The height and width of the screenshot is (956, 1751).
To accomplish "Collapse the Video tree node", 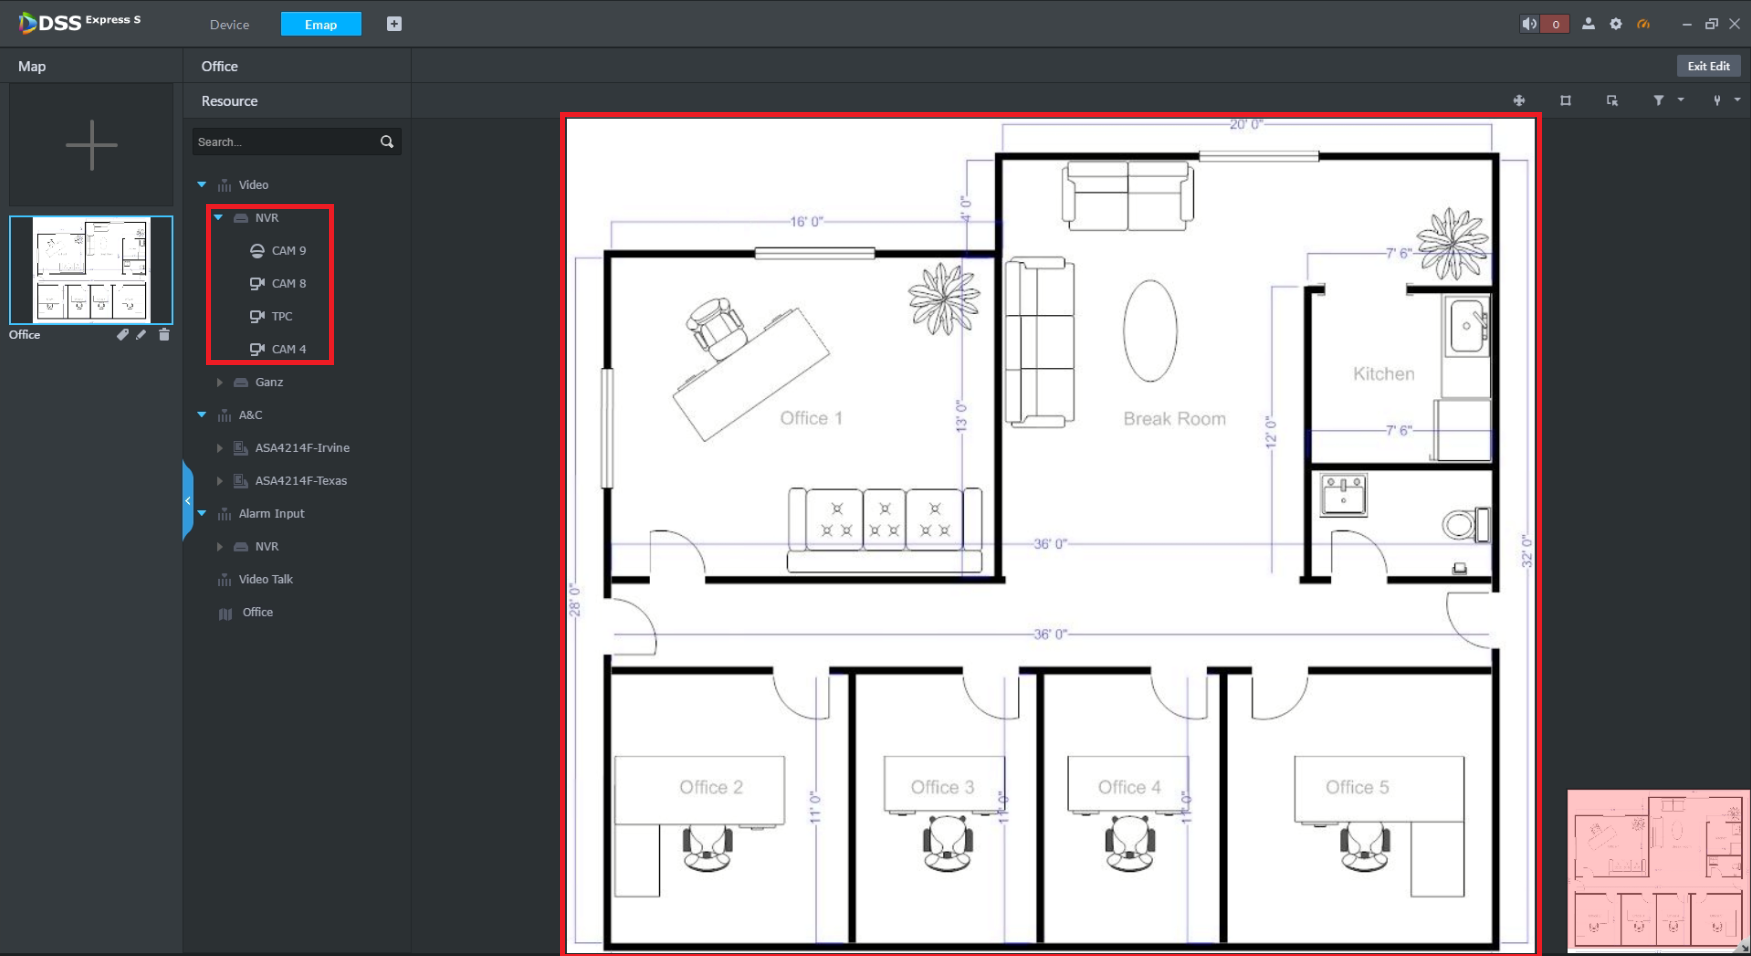I will [x=202, y=185].
